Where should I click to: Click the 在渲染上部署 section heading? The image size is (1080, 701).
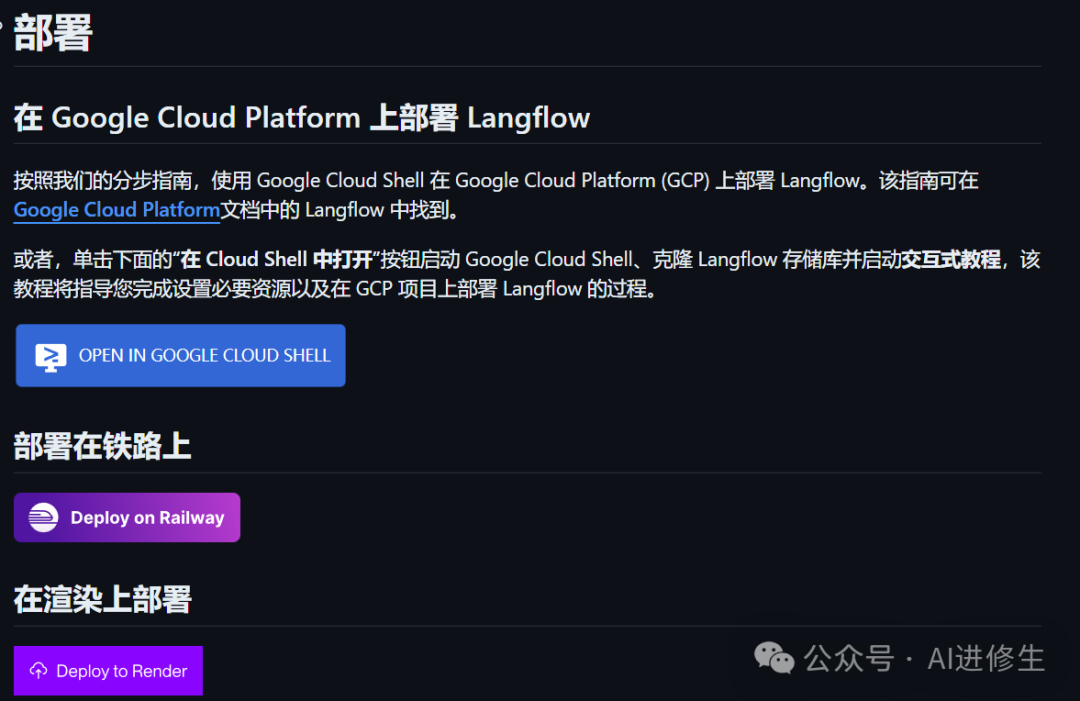click(x=102, y=600)
